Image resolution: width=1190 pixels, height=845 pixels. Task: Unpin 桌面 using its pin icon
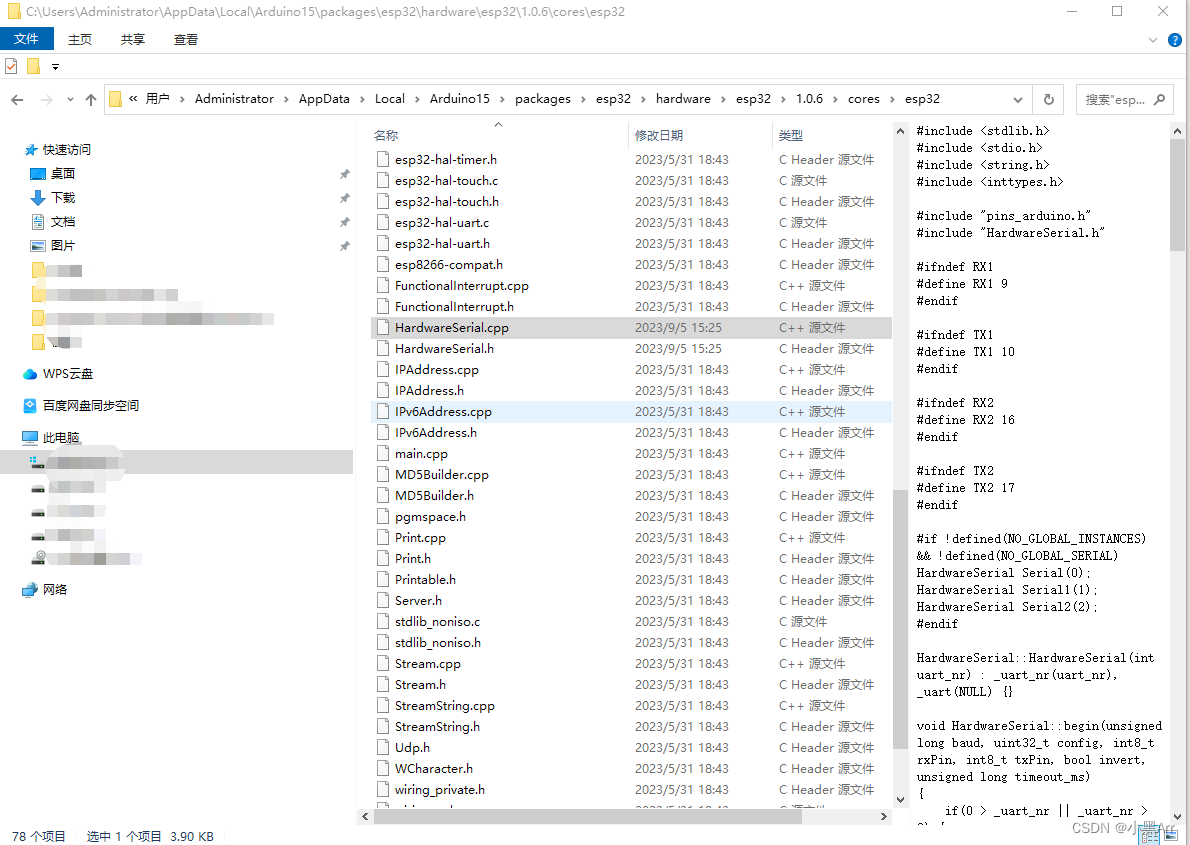click(x=345, y=174)
